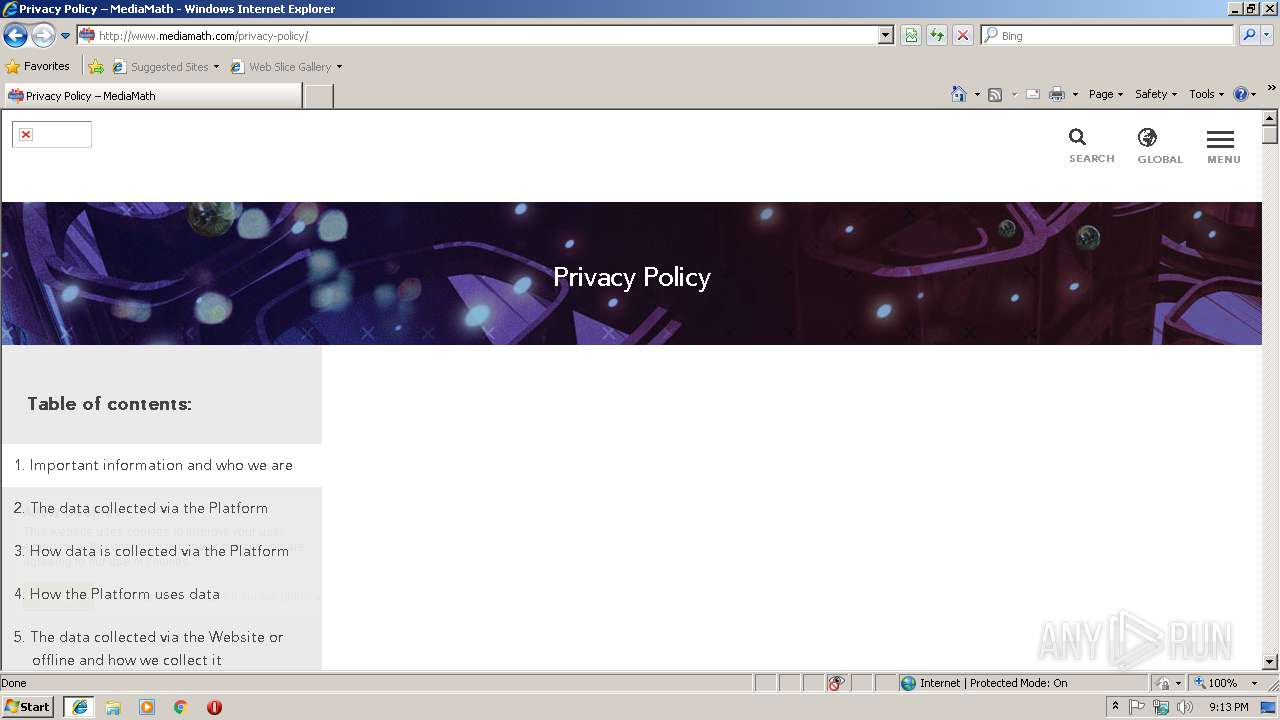Click the Compatibility View icon

point(911,35)
